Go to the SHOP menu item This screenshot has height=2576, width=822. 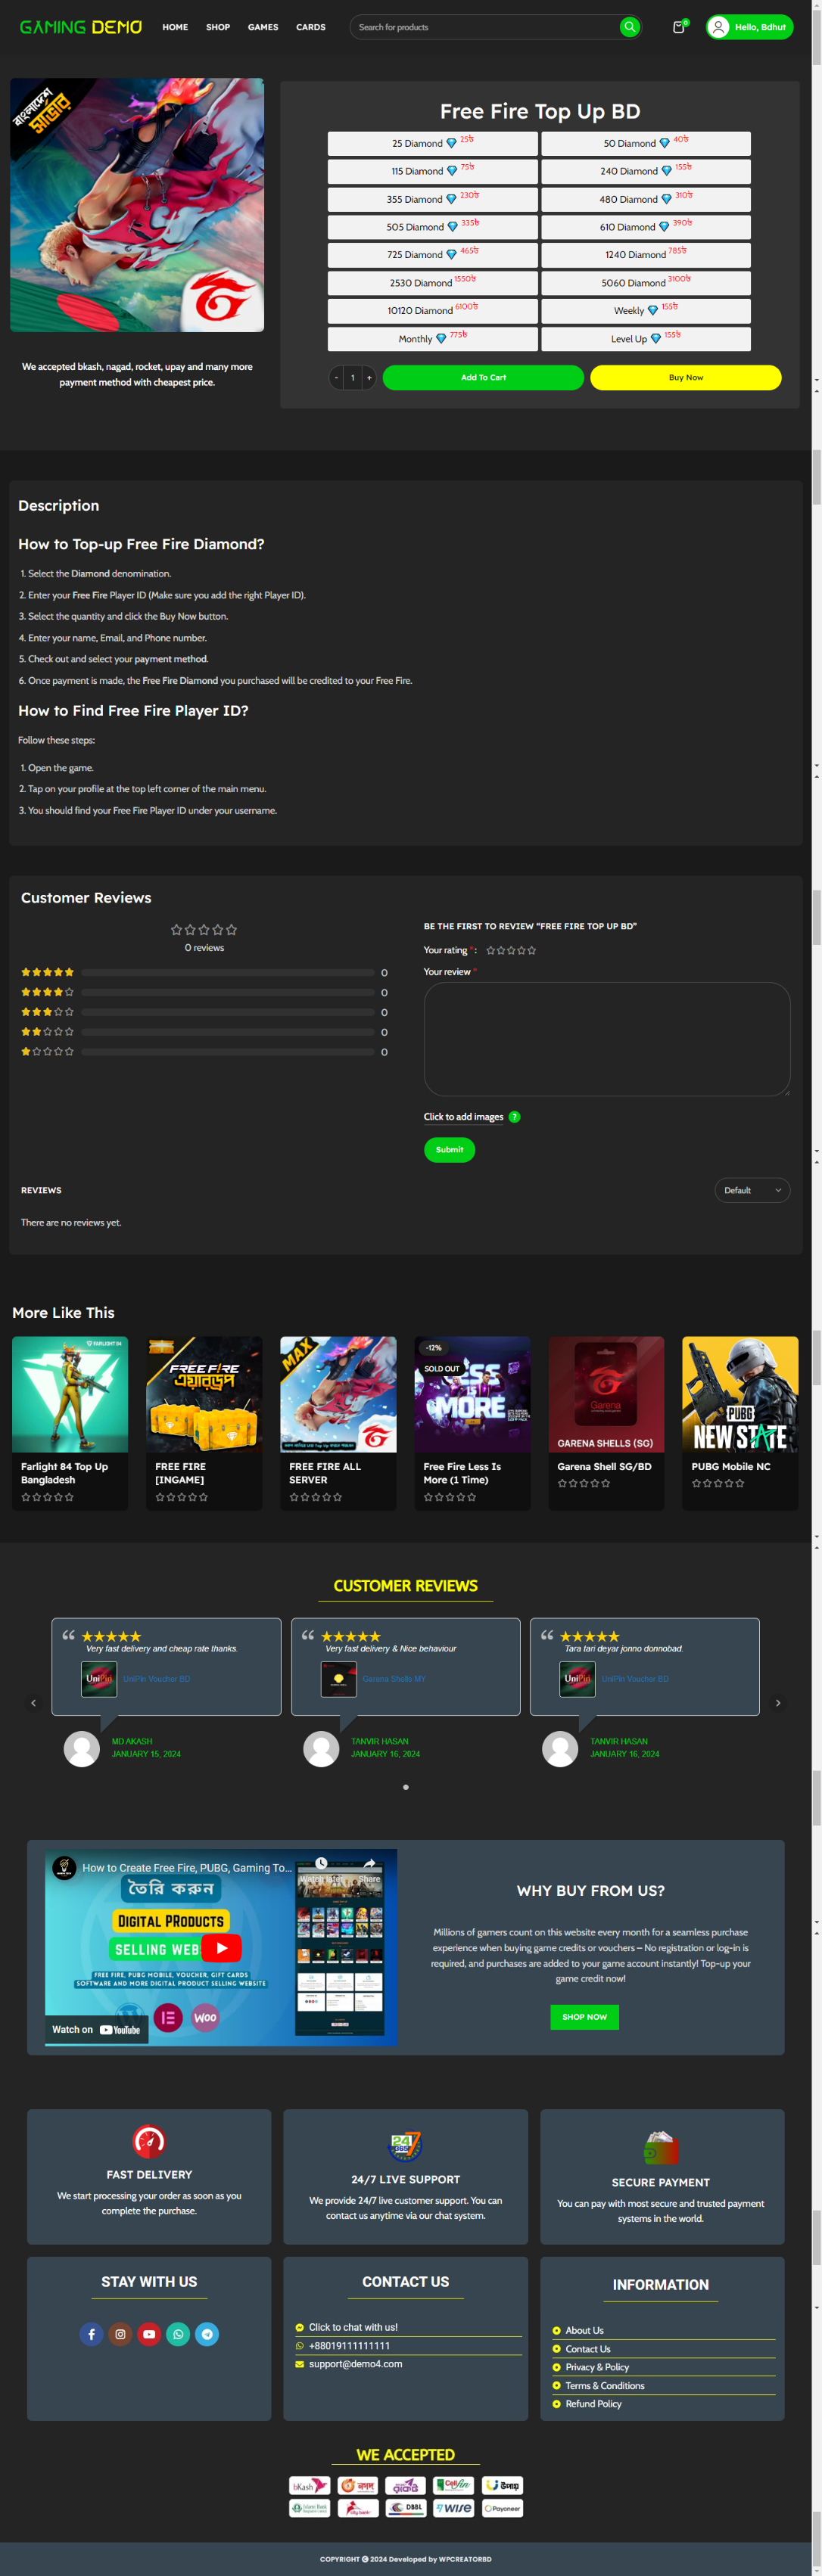coord(218,27)
